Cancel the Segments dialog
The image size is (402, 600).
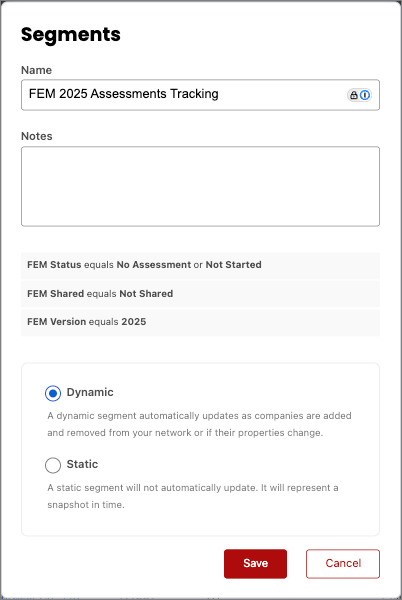tap(343, 564)
